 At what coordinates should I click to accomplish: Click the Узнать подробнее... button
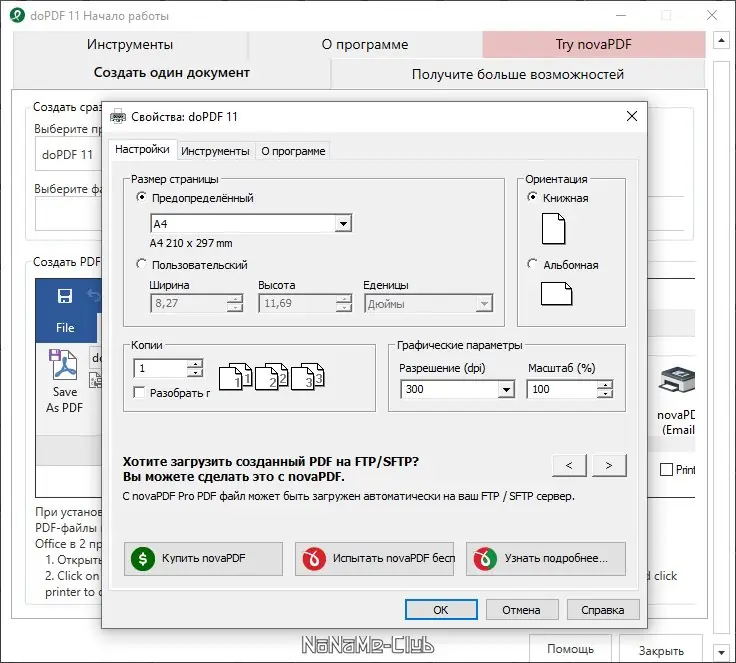tap(545, 559)
